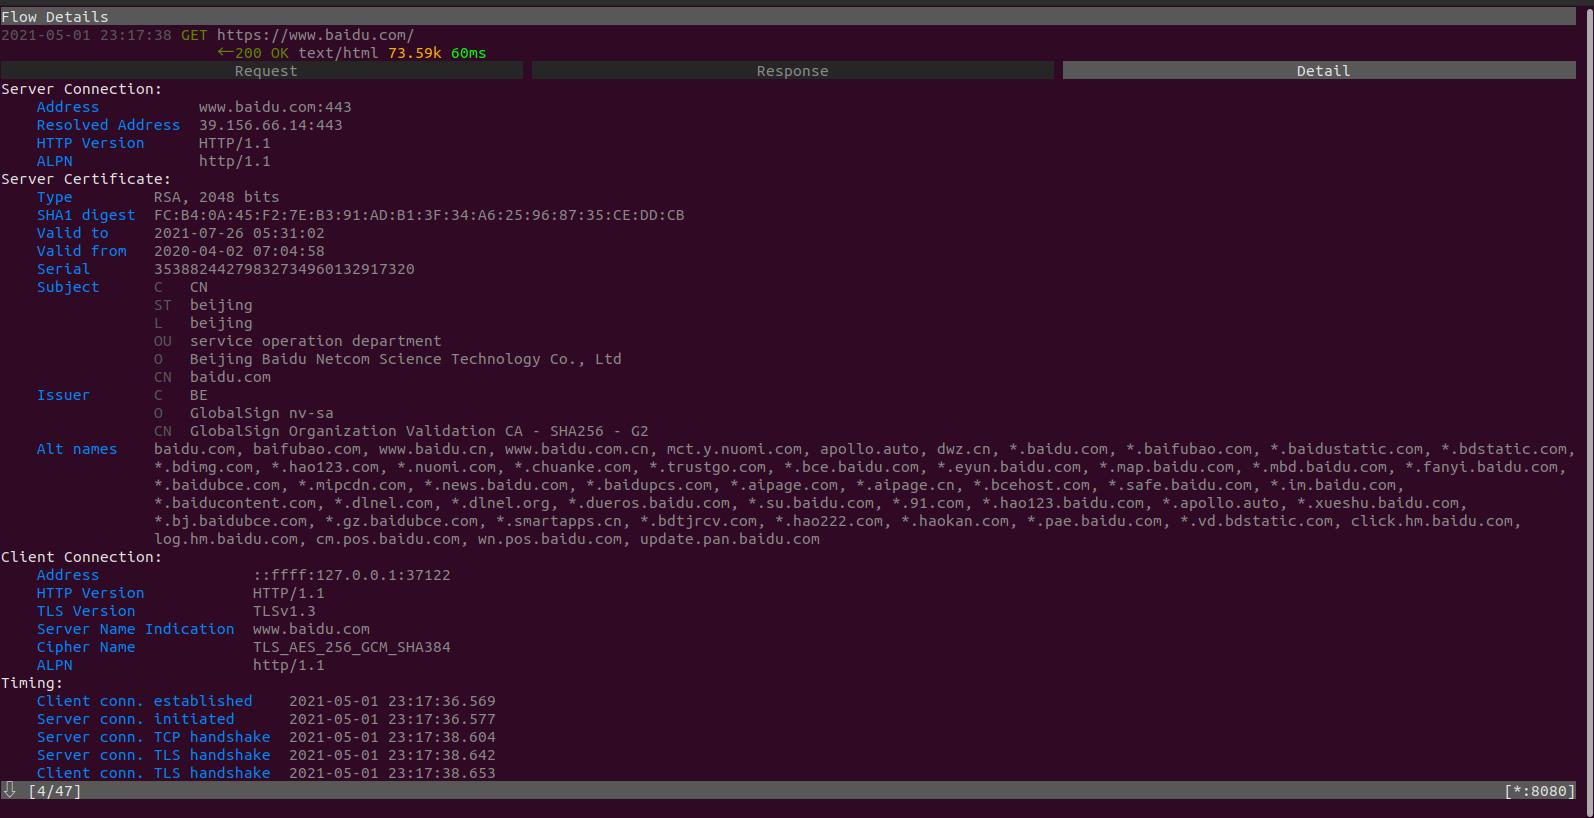Click the Client Connection heading
The height and width of the screenshot is (818, 1594).
coord(81,557)
